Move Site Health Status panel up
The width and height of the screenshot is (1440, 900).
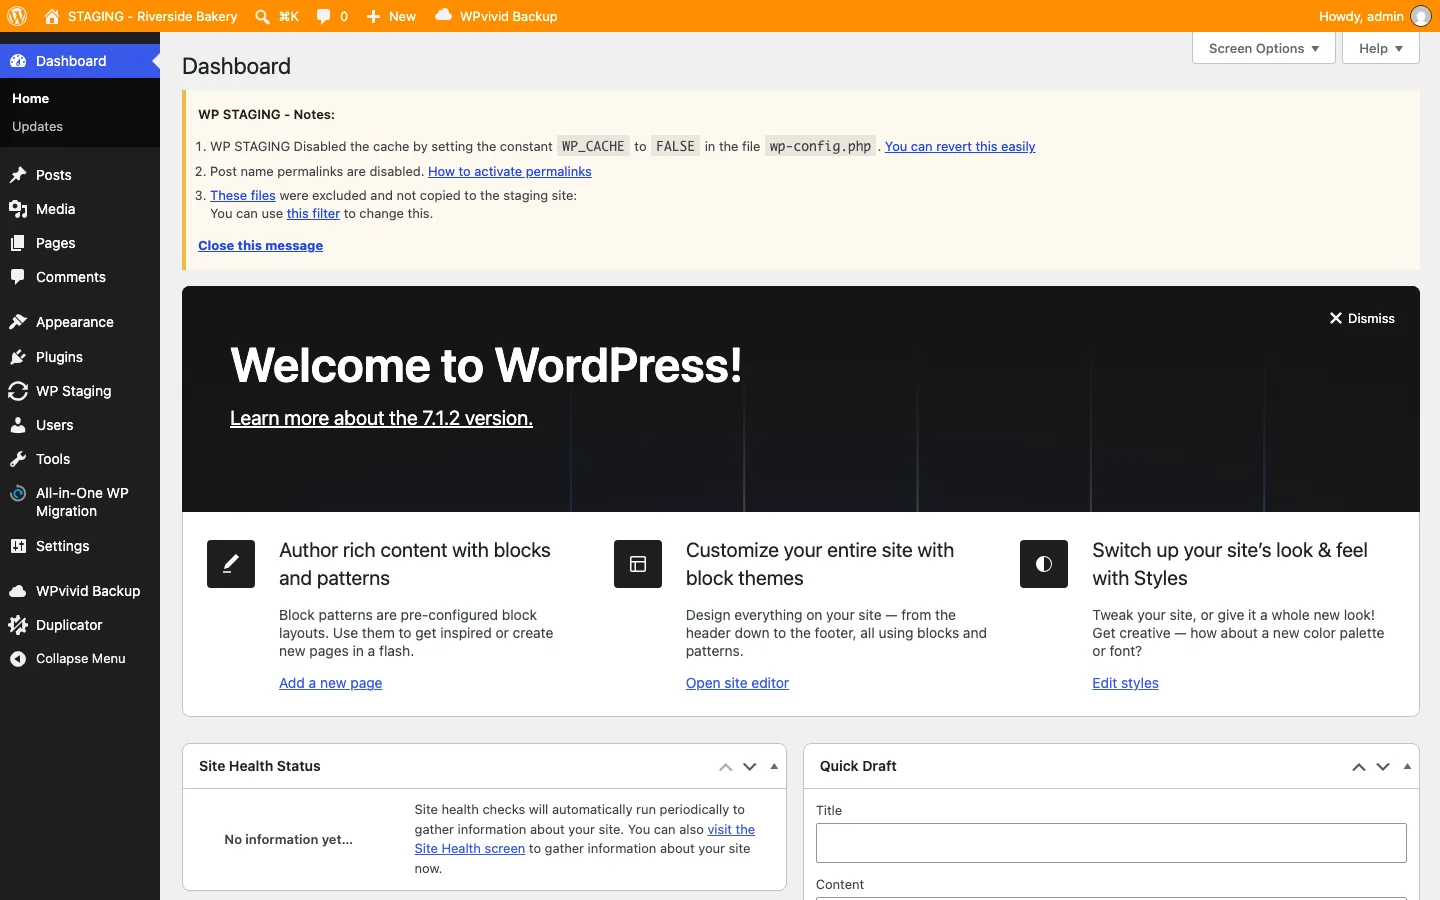click(x=726, y=767)
